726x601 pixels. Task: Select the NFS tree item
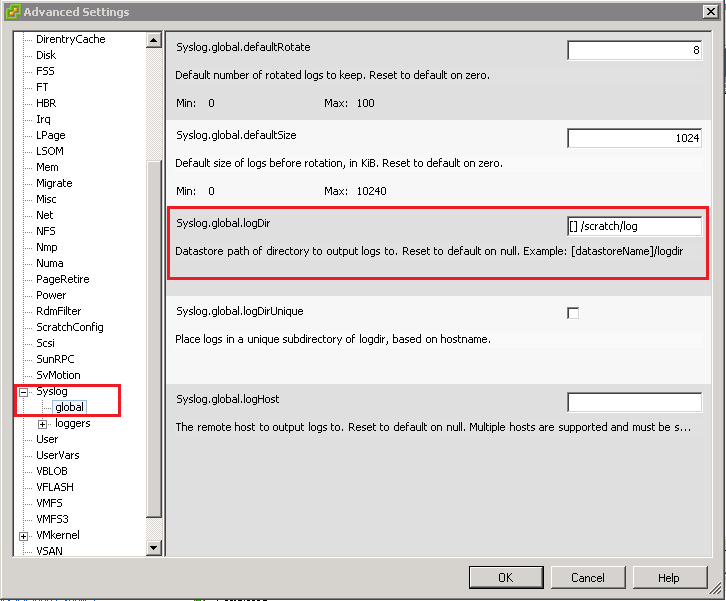pyautogui.click(x=46, y=231)
